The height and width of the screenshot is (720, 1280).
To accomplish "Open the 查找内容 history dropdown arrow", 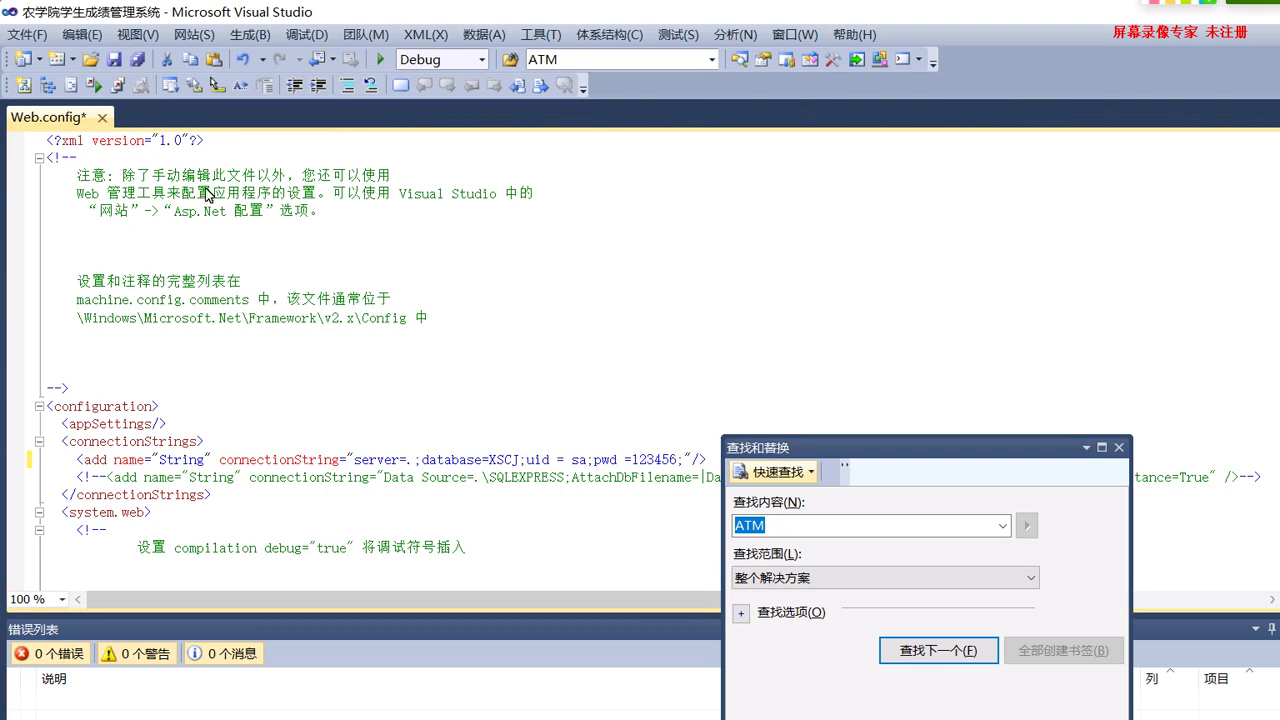I will pyautogui.click(x=1003, y=526).
